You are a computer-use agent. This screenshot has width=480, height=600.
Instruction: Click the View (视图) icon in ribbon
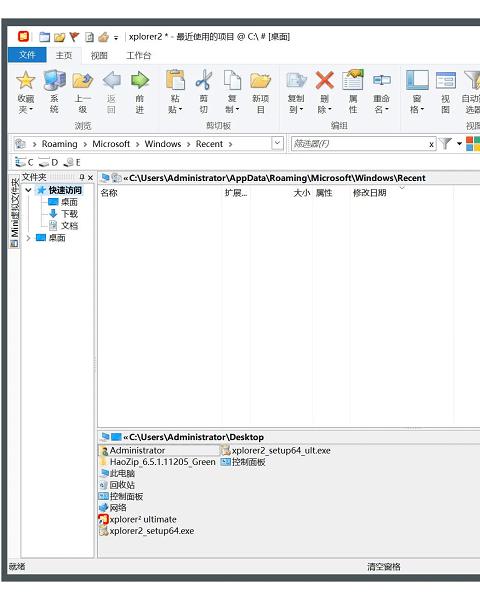(x=446, y=80)
